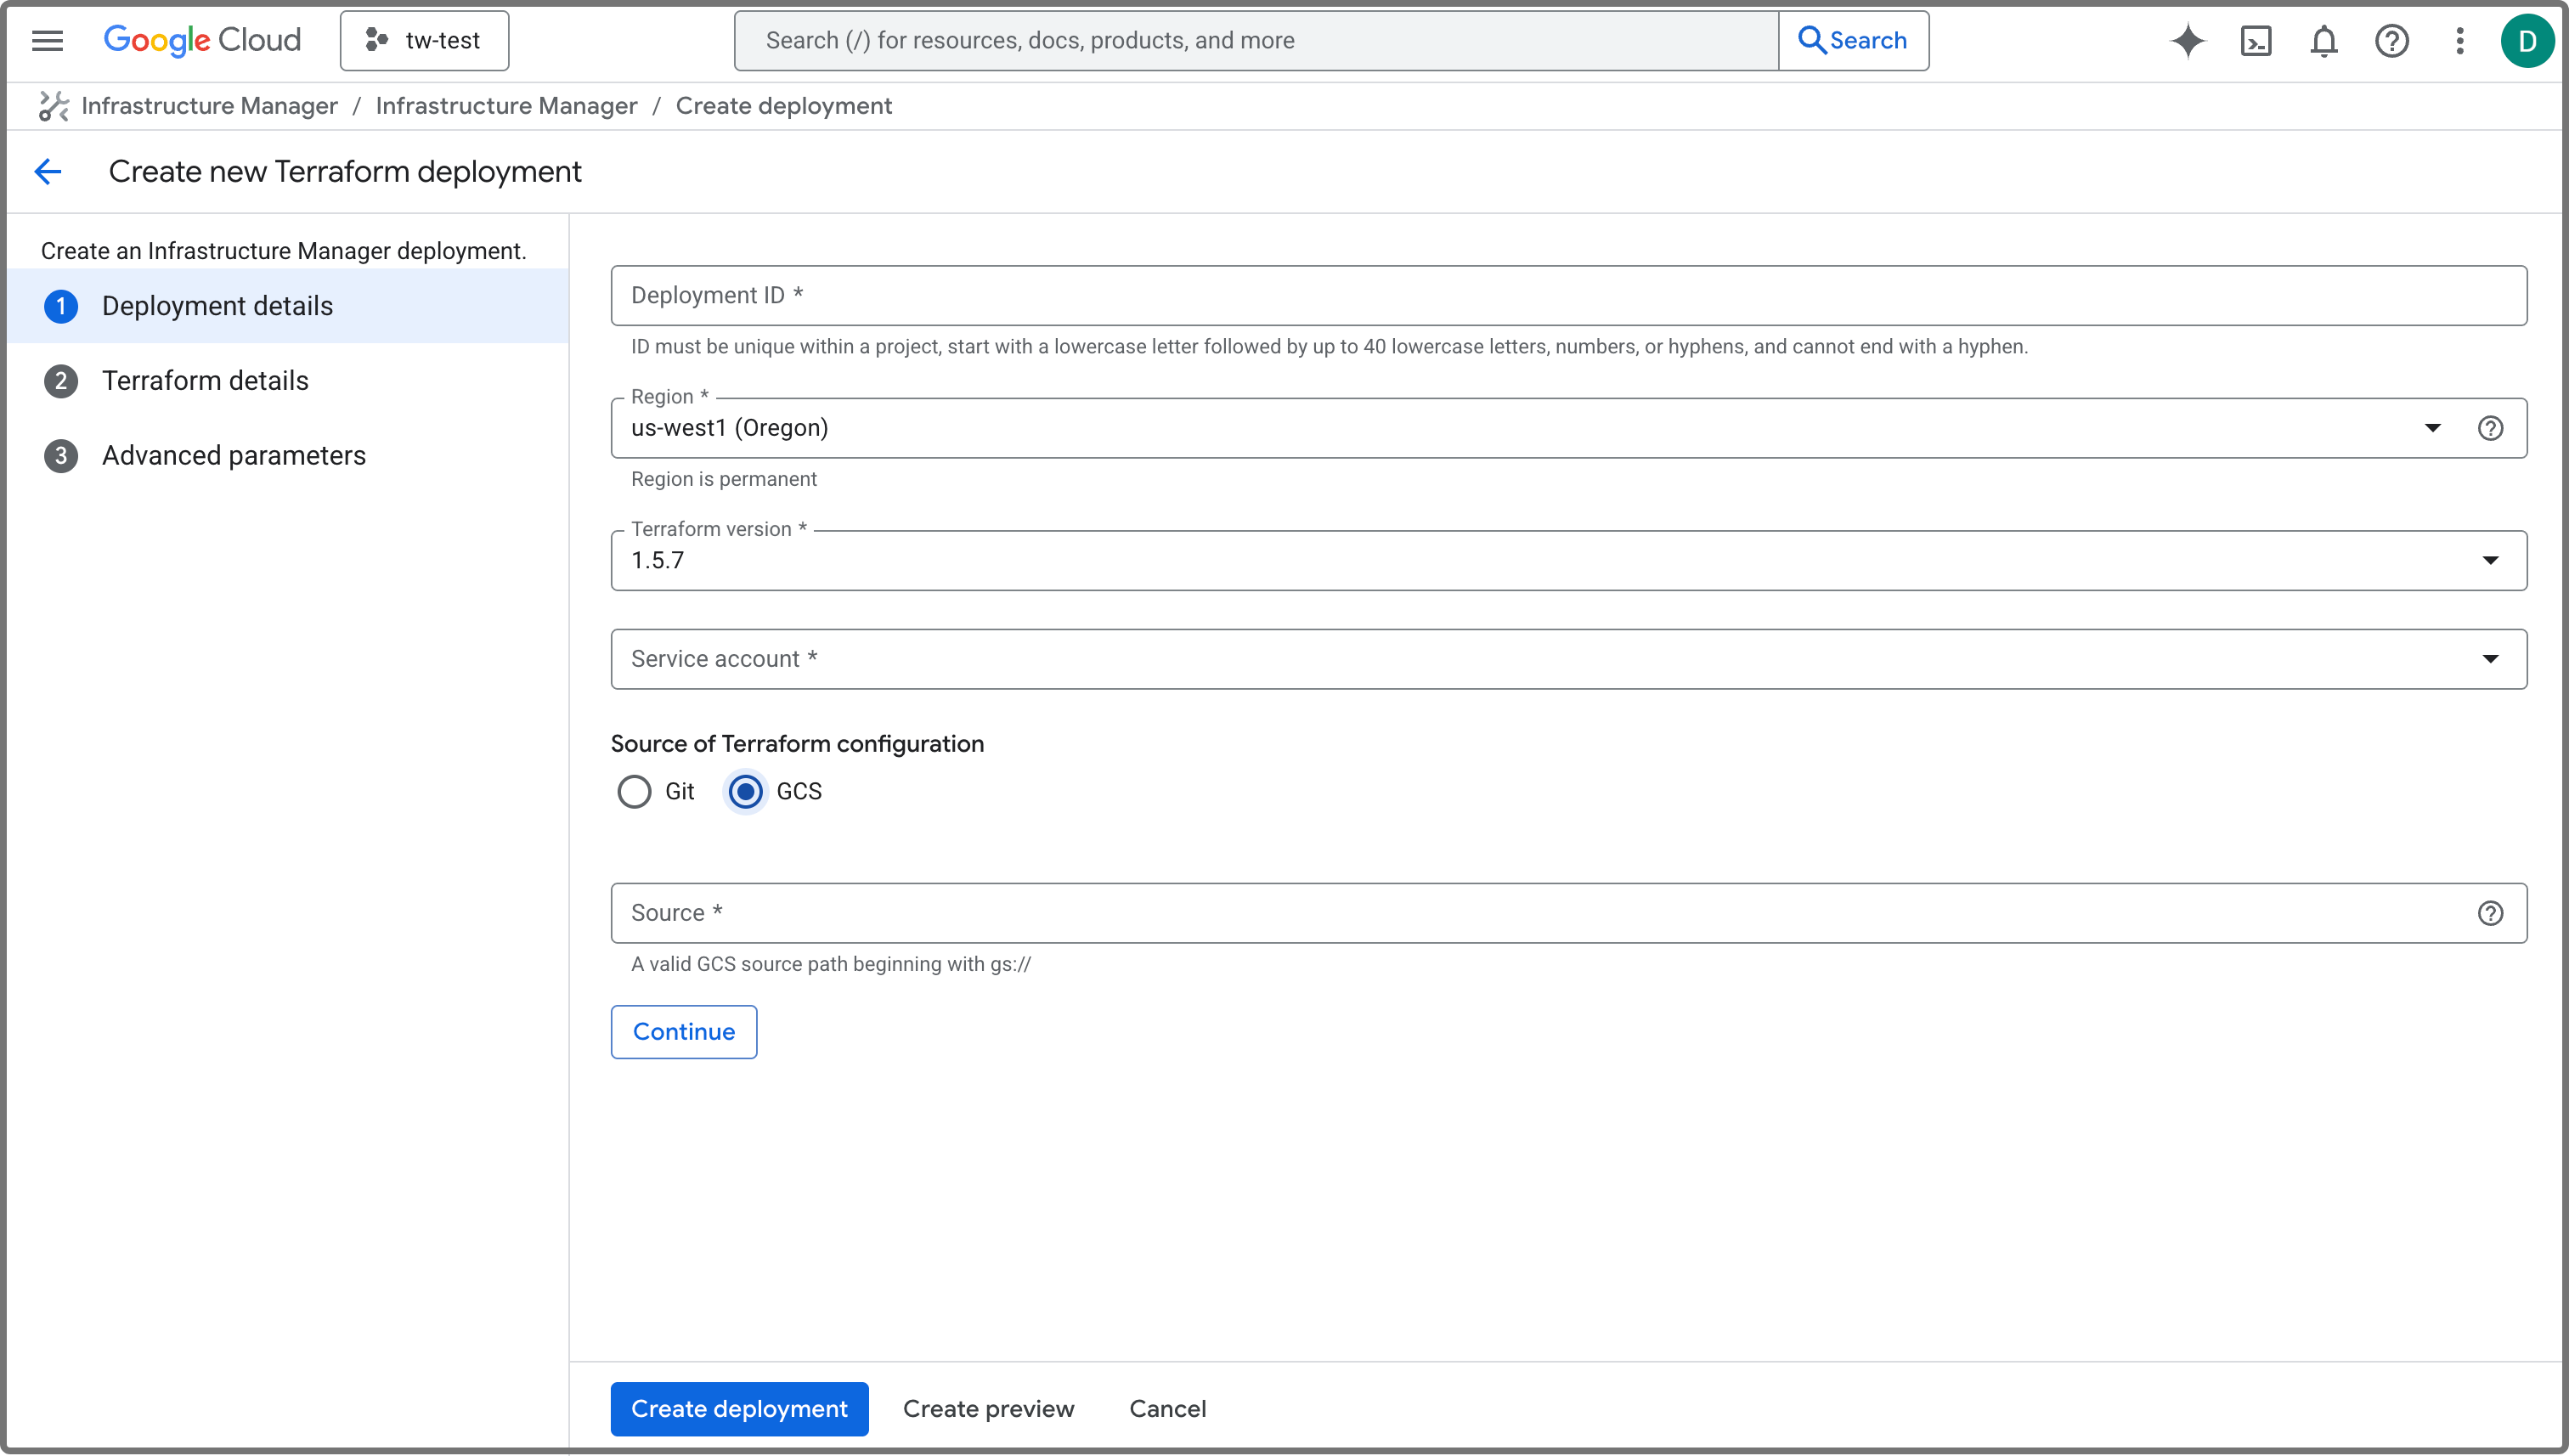Click the Create deployment button
Viewport: 2569px width, 1456px height.
[x=739, y=1408]
